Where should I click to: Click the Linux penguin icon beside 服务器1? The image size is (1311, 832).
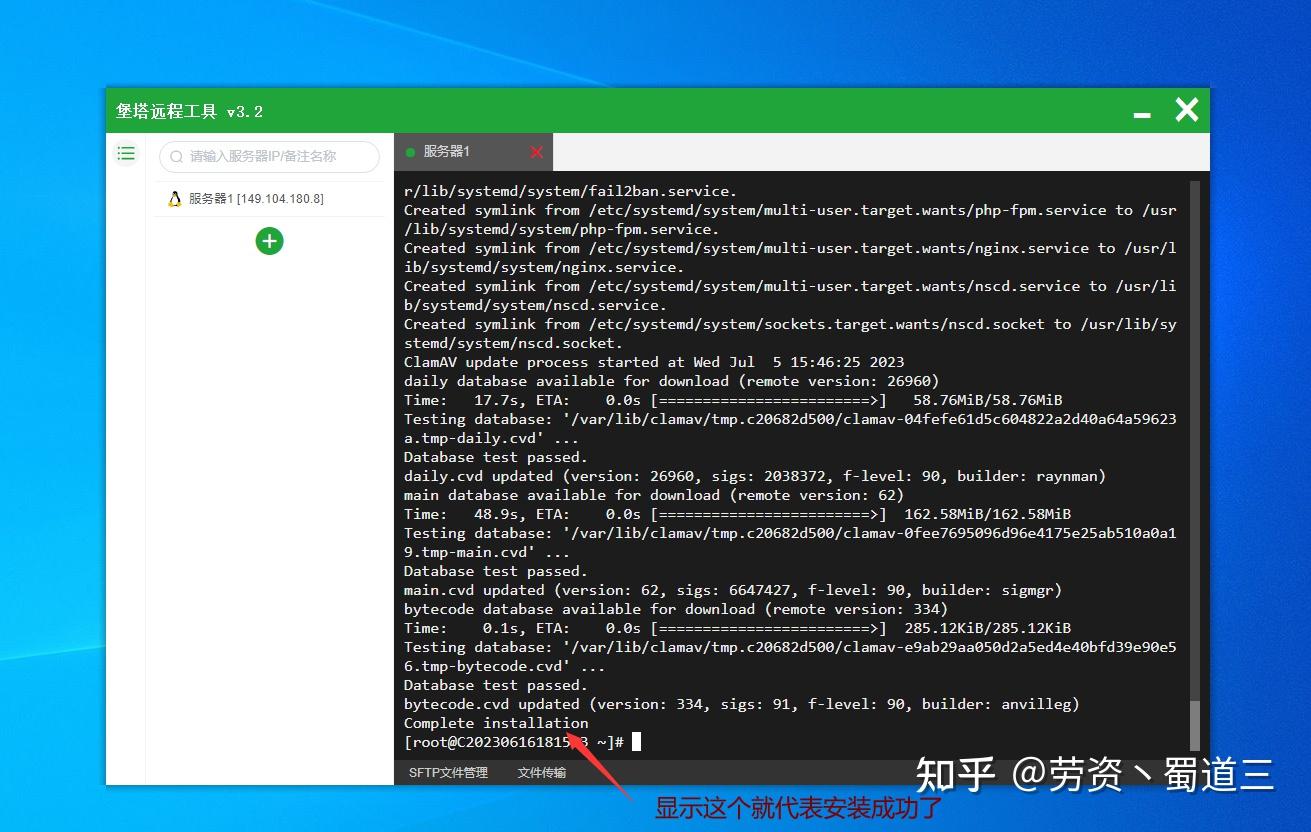pyautogui.click(x=173, y=198)
